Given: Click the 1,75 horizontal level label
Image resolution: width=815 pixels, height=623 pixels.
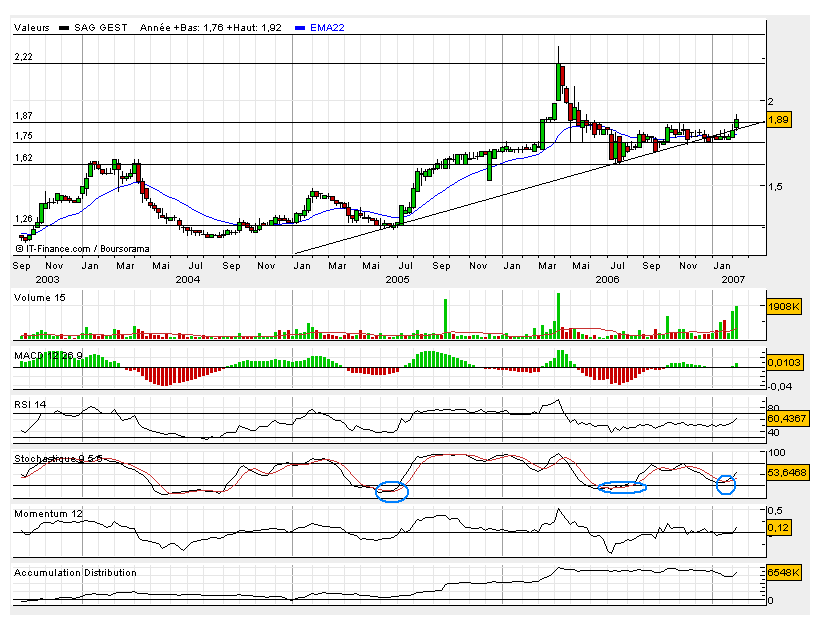Looking at the screenshot, I should pos(23,136).
